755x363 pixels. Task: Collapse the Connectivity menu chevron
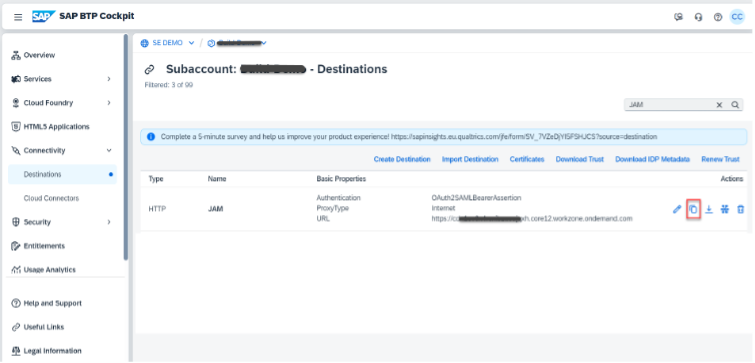[109, 150]
